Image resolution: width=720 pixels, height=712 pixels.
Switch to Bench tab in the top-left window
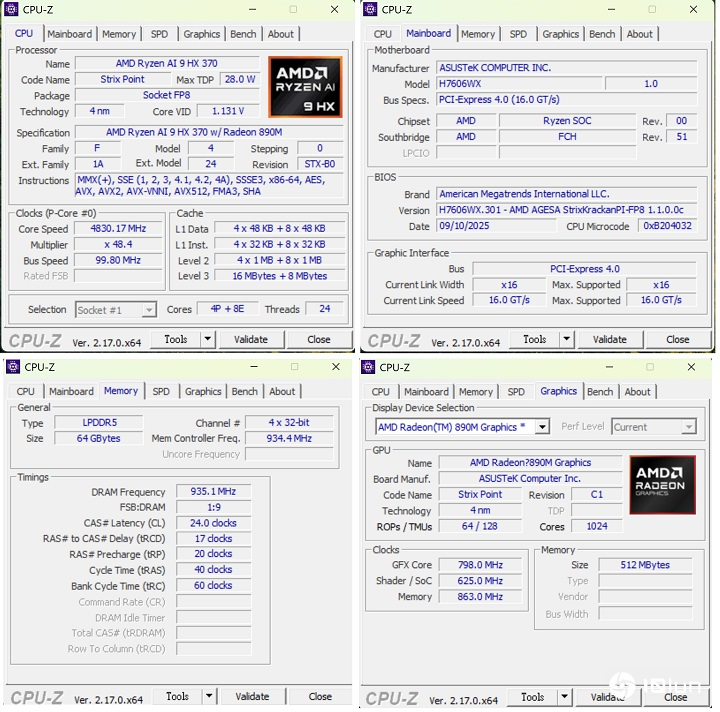pyautogui.click(x=243, y=34)
